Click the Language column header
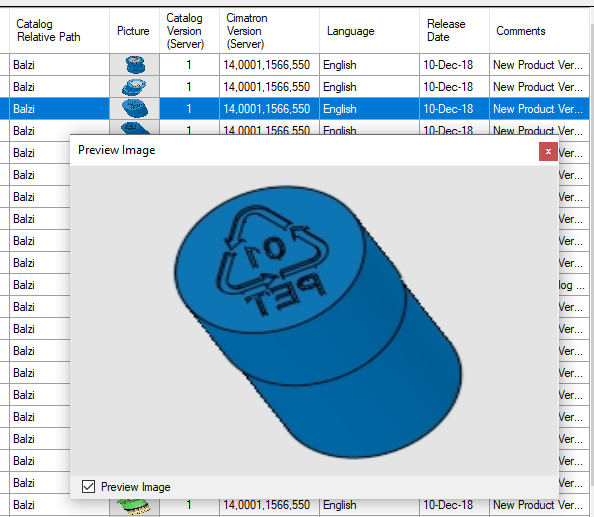This screenshot has width=594, height=517. click(369, 31)
